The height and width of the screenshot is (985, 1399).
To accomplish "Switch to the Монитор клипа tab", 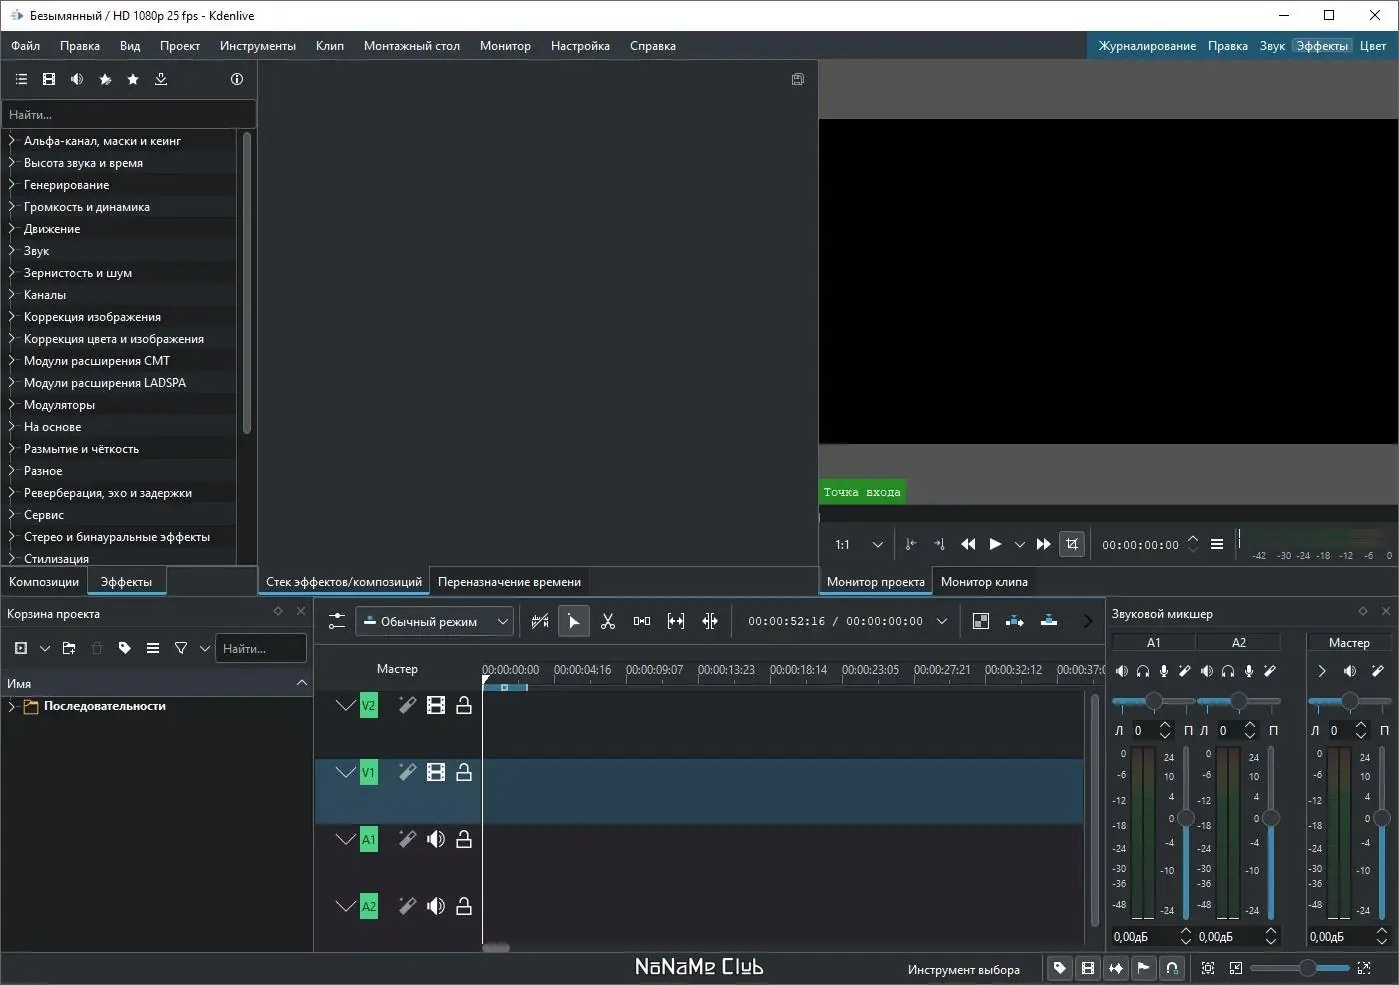I will click(x=984, y=582).
